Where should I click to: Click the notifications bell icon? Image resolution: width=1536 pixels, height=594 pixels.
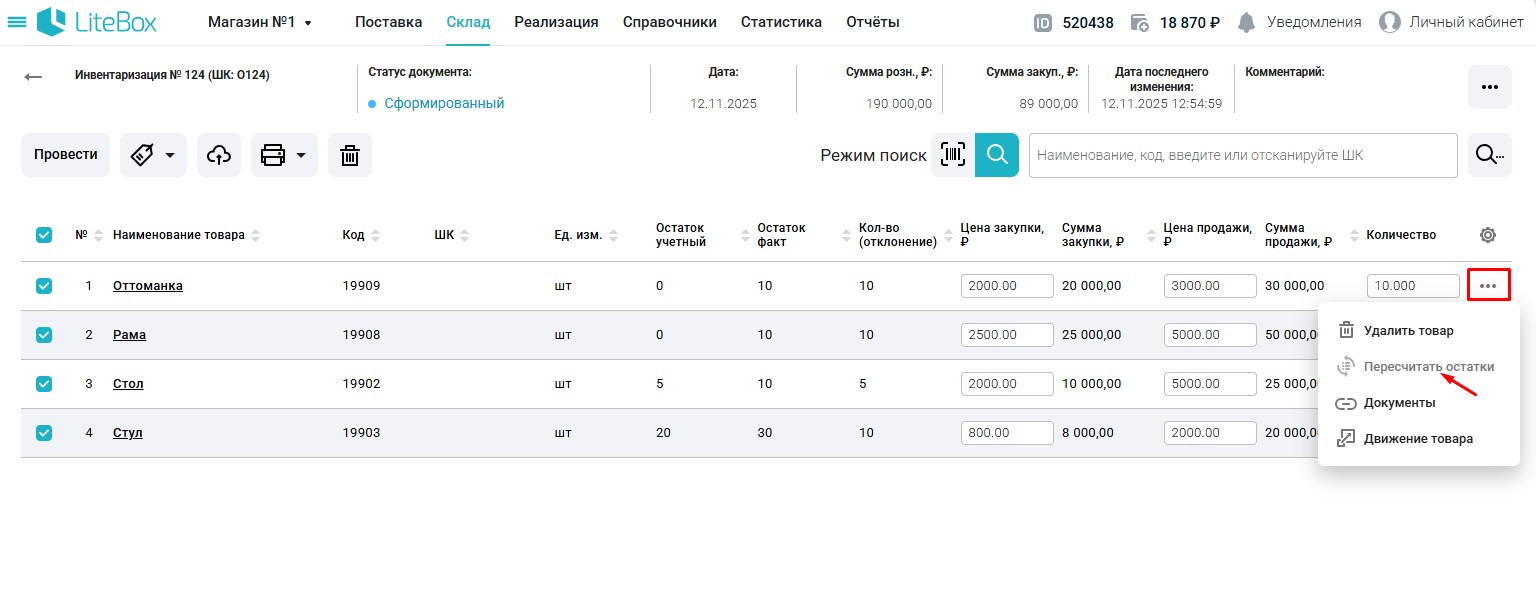[x=1245, y=20]
